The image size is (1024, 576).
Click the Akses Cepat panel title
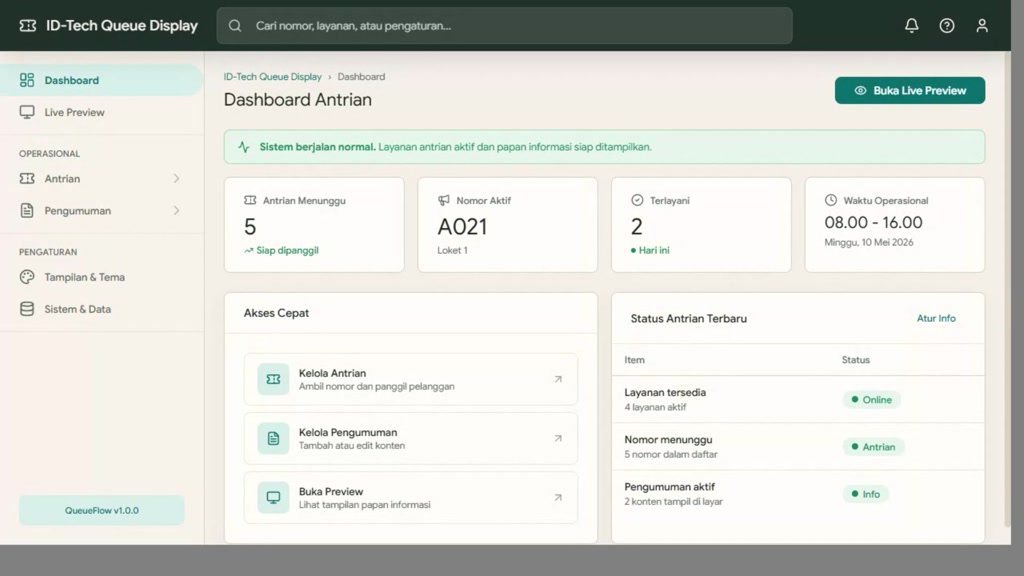pos(276,313)
